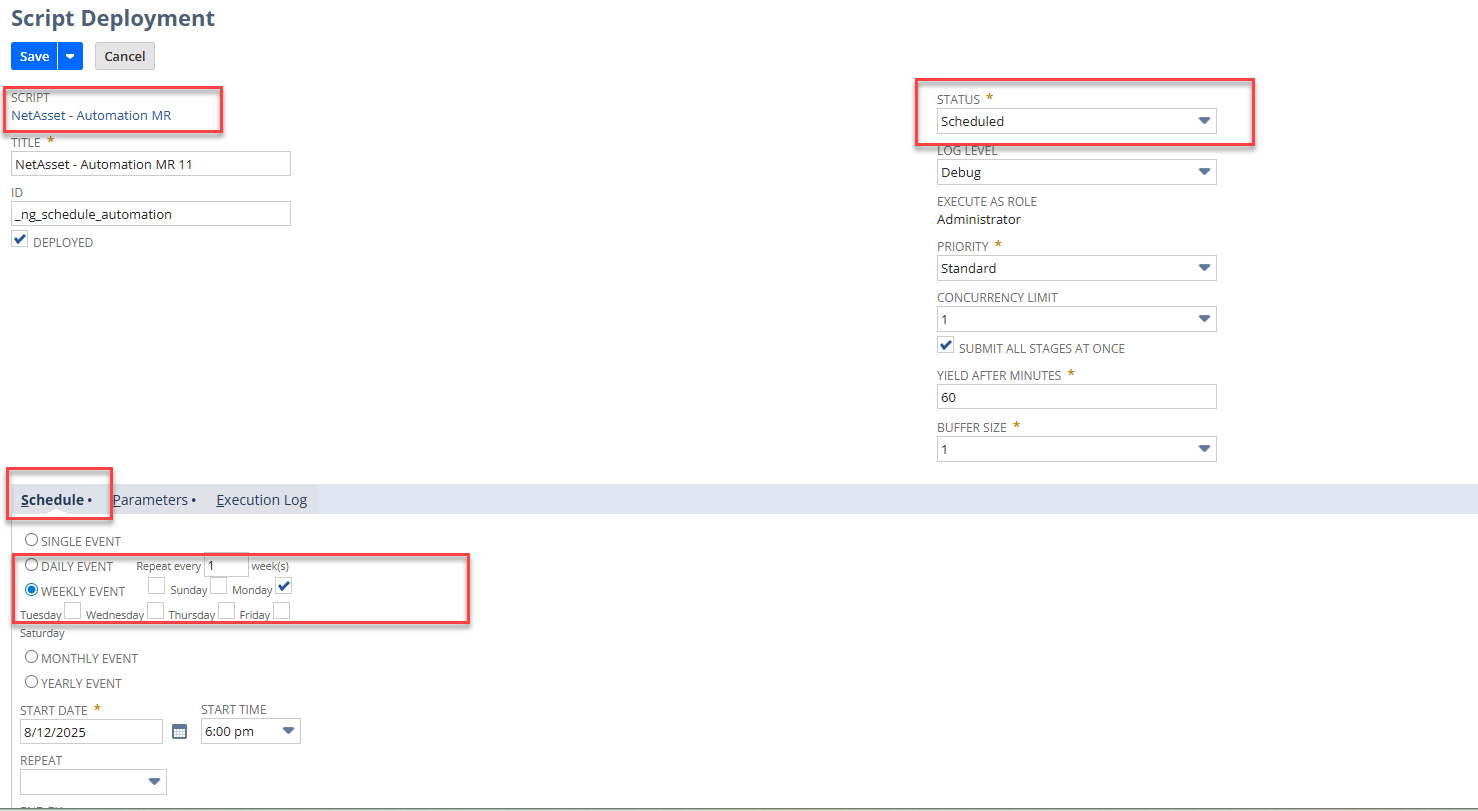1478x811 pixels.
Task: Select the Weekly Event radio button
Action: (x=31, y=590)
